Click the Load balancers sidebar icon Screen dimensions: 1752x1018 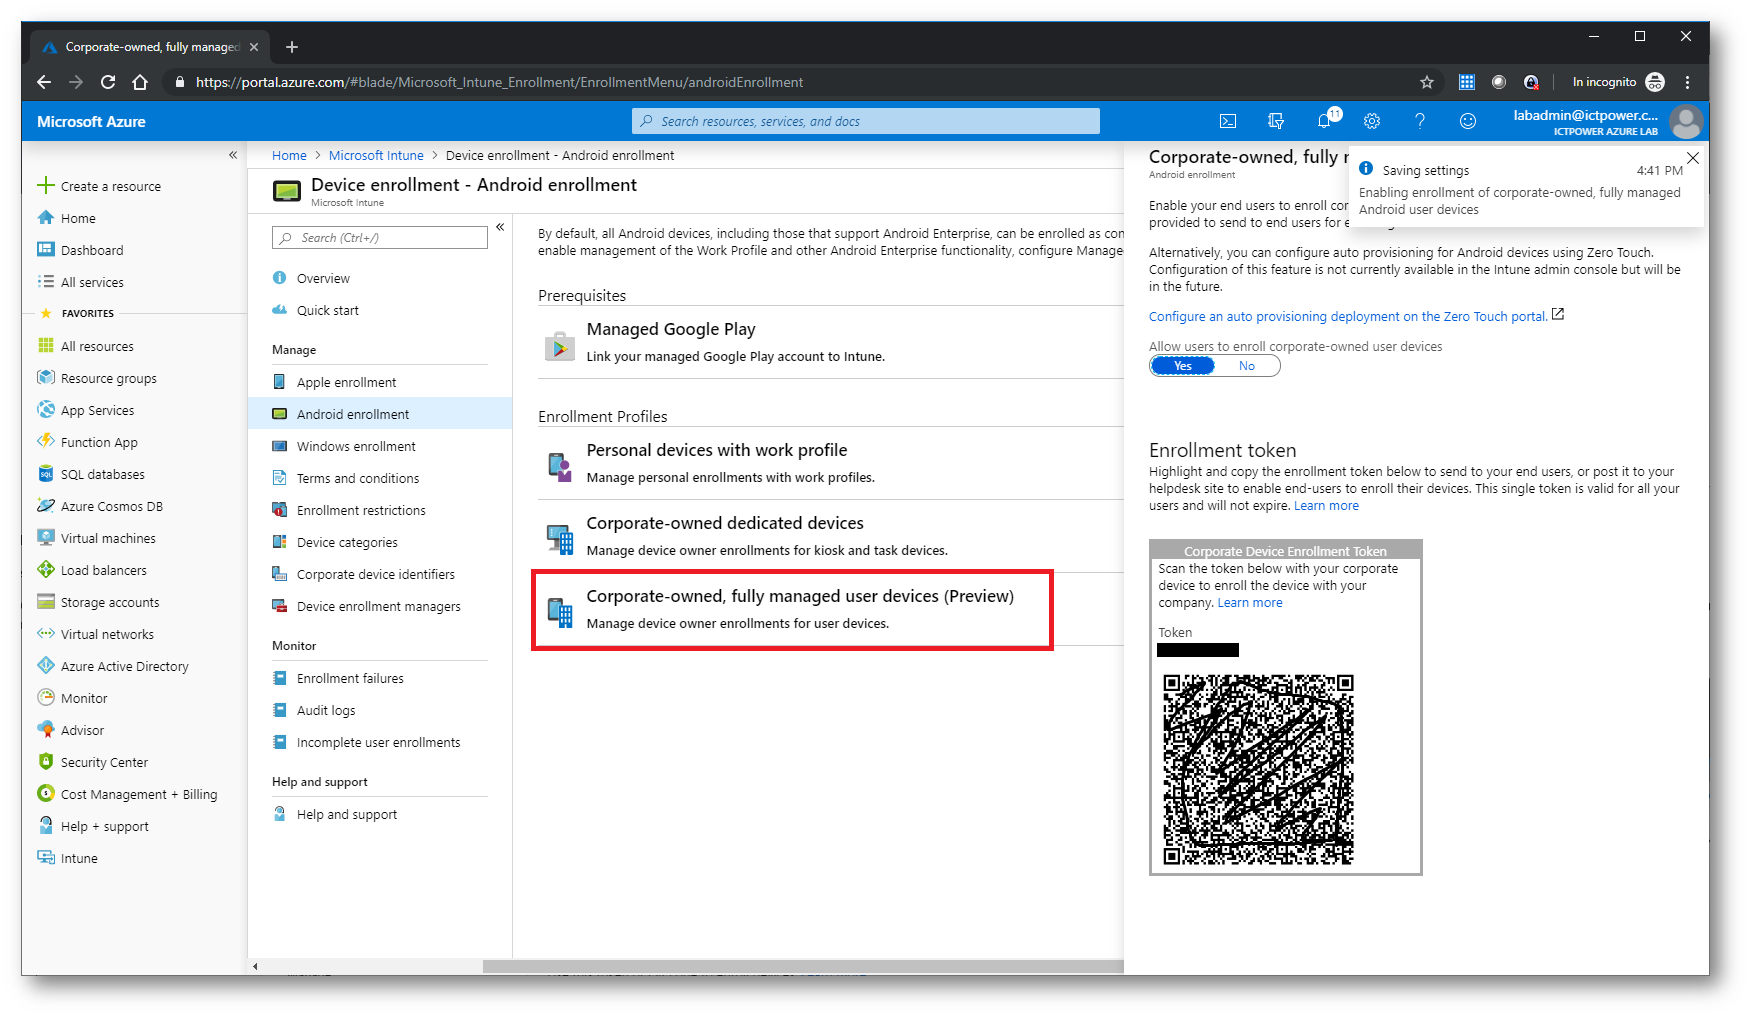point(46,570)
